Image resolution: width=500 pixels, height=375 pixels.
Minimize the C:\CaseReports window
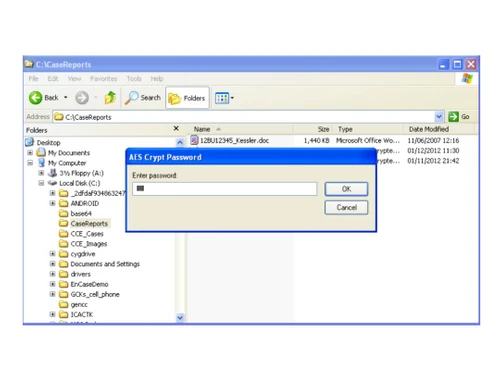coord(443,64)
